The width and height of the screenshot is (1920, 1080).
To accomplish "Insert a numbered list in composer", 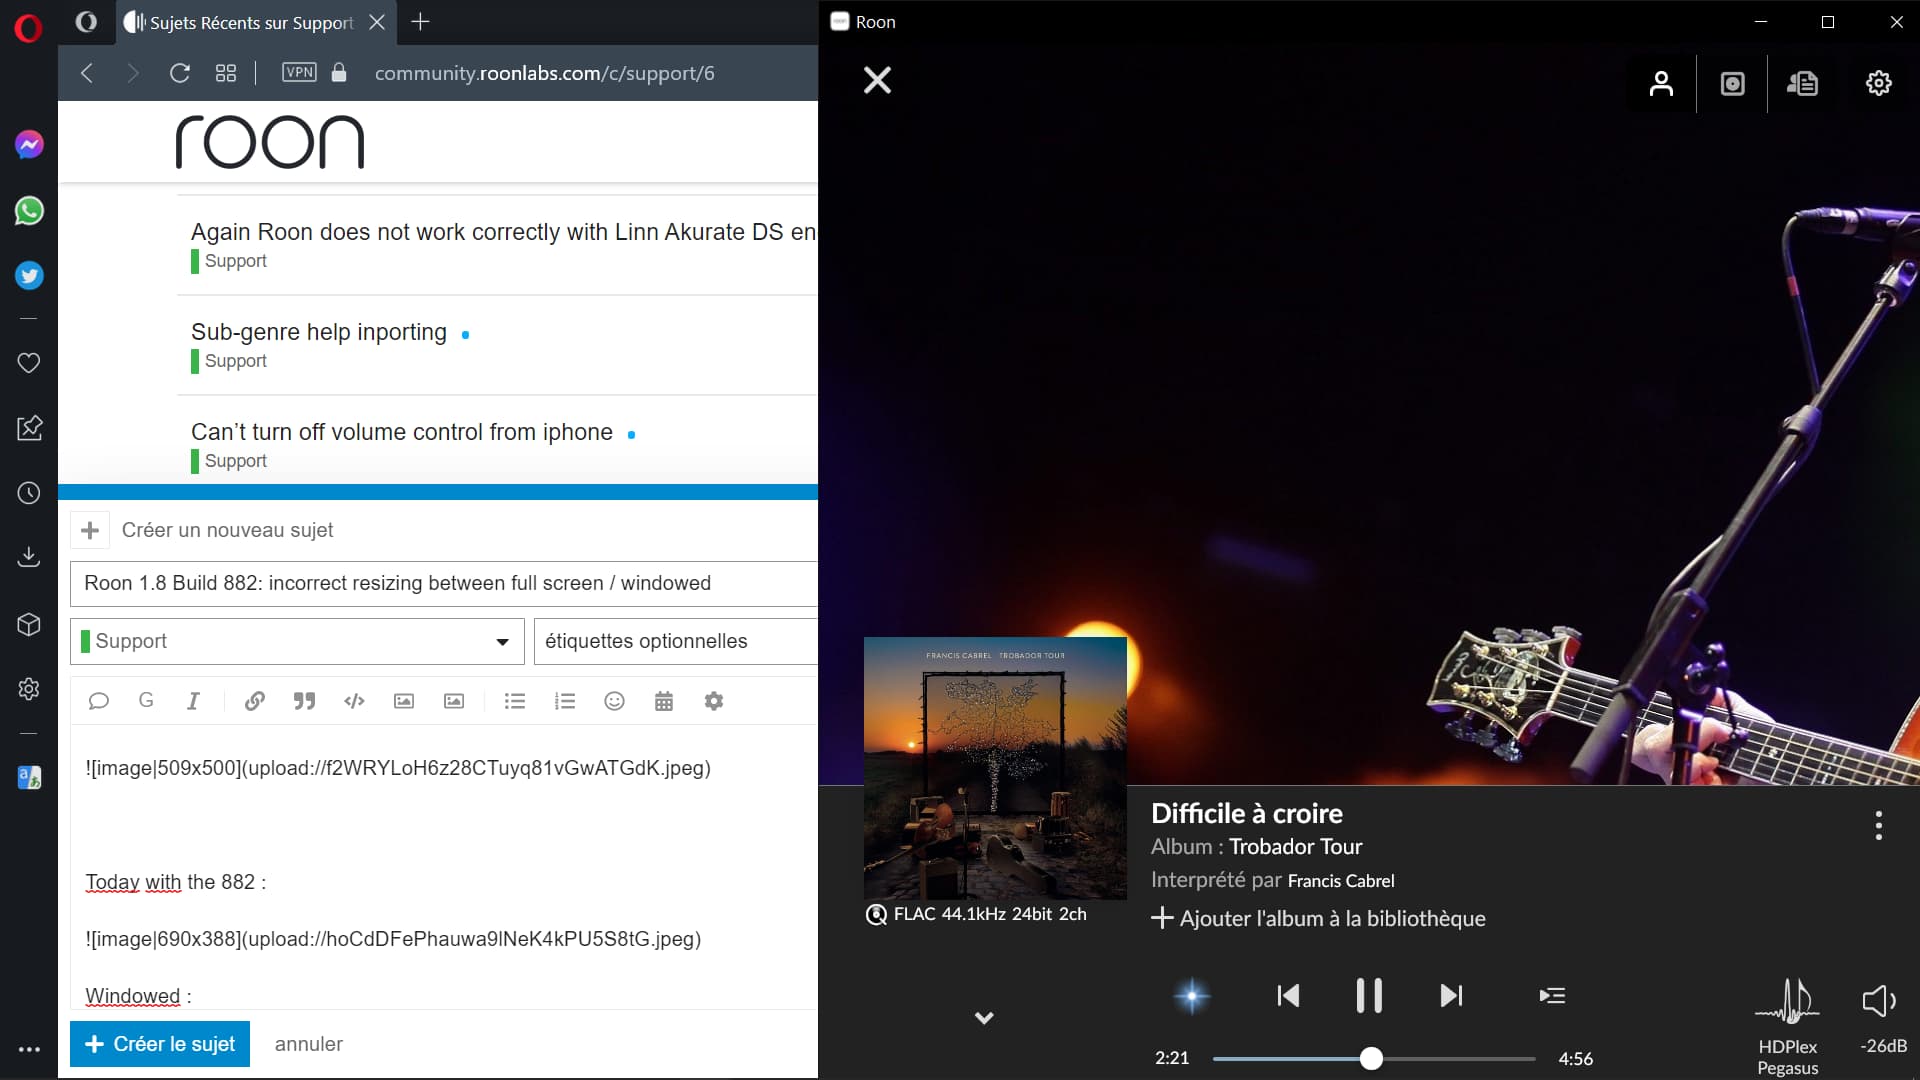I will [x=565, y=701].
